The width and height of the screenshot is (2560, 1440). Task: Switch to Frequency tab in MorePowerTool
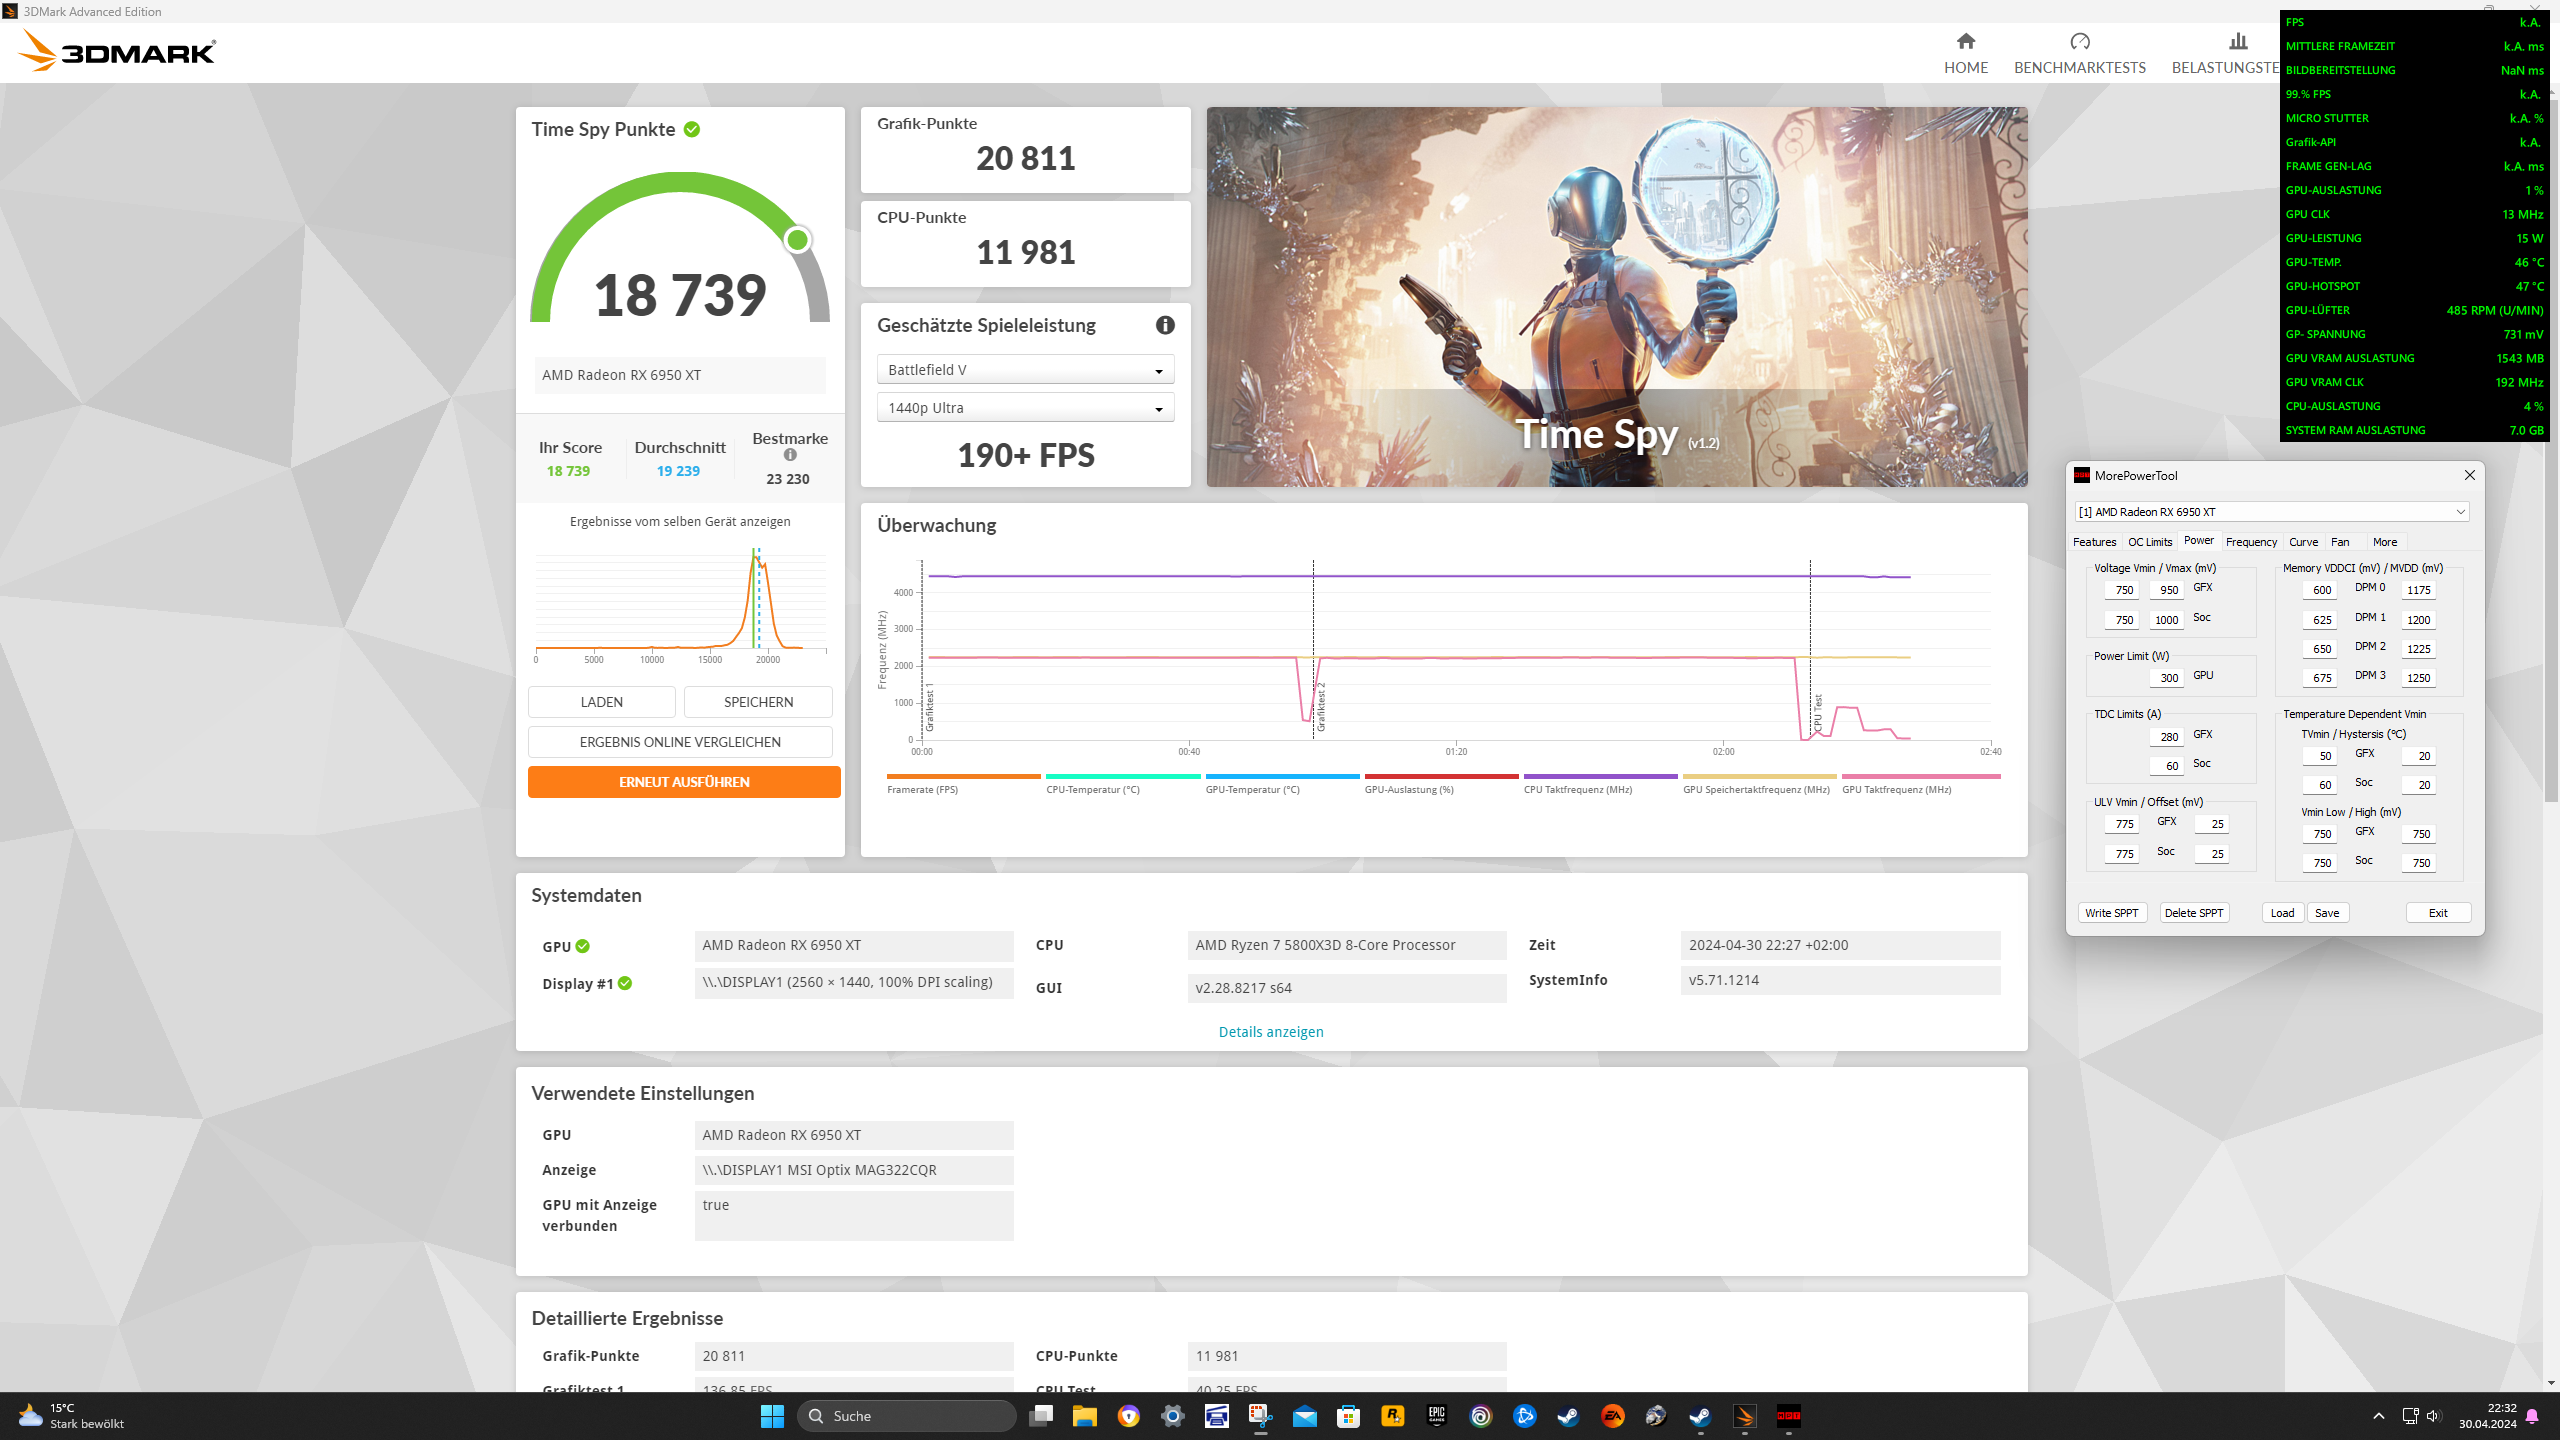pos(2250,542)
